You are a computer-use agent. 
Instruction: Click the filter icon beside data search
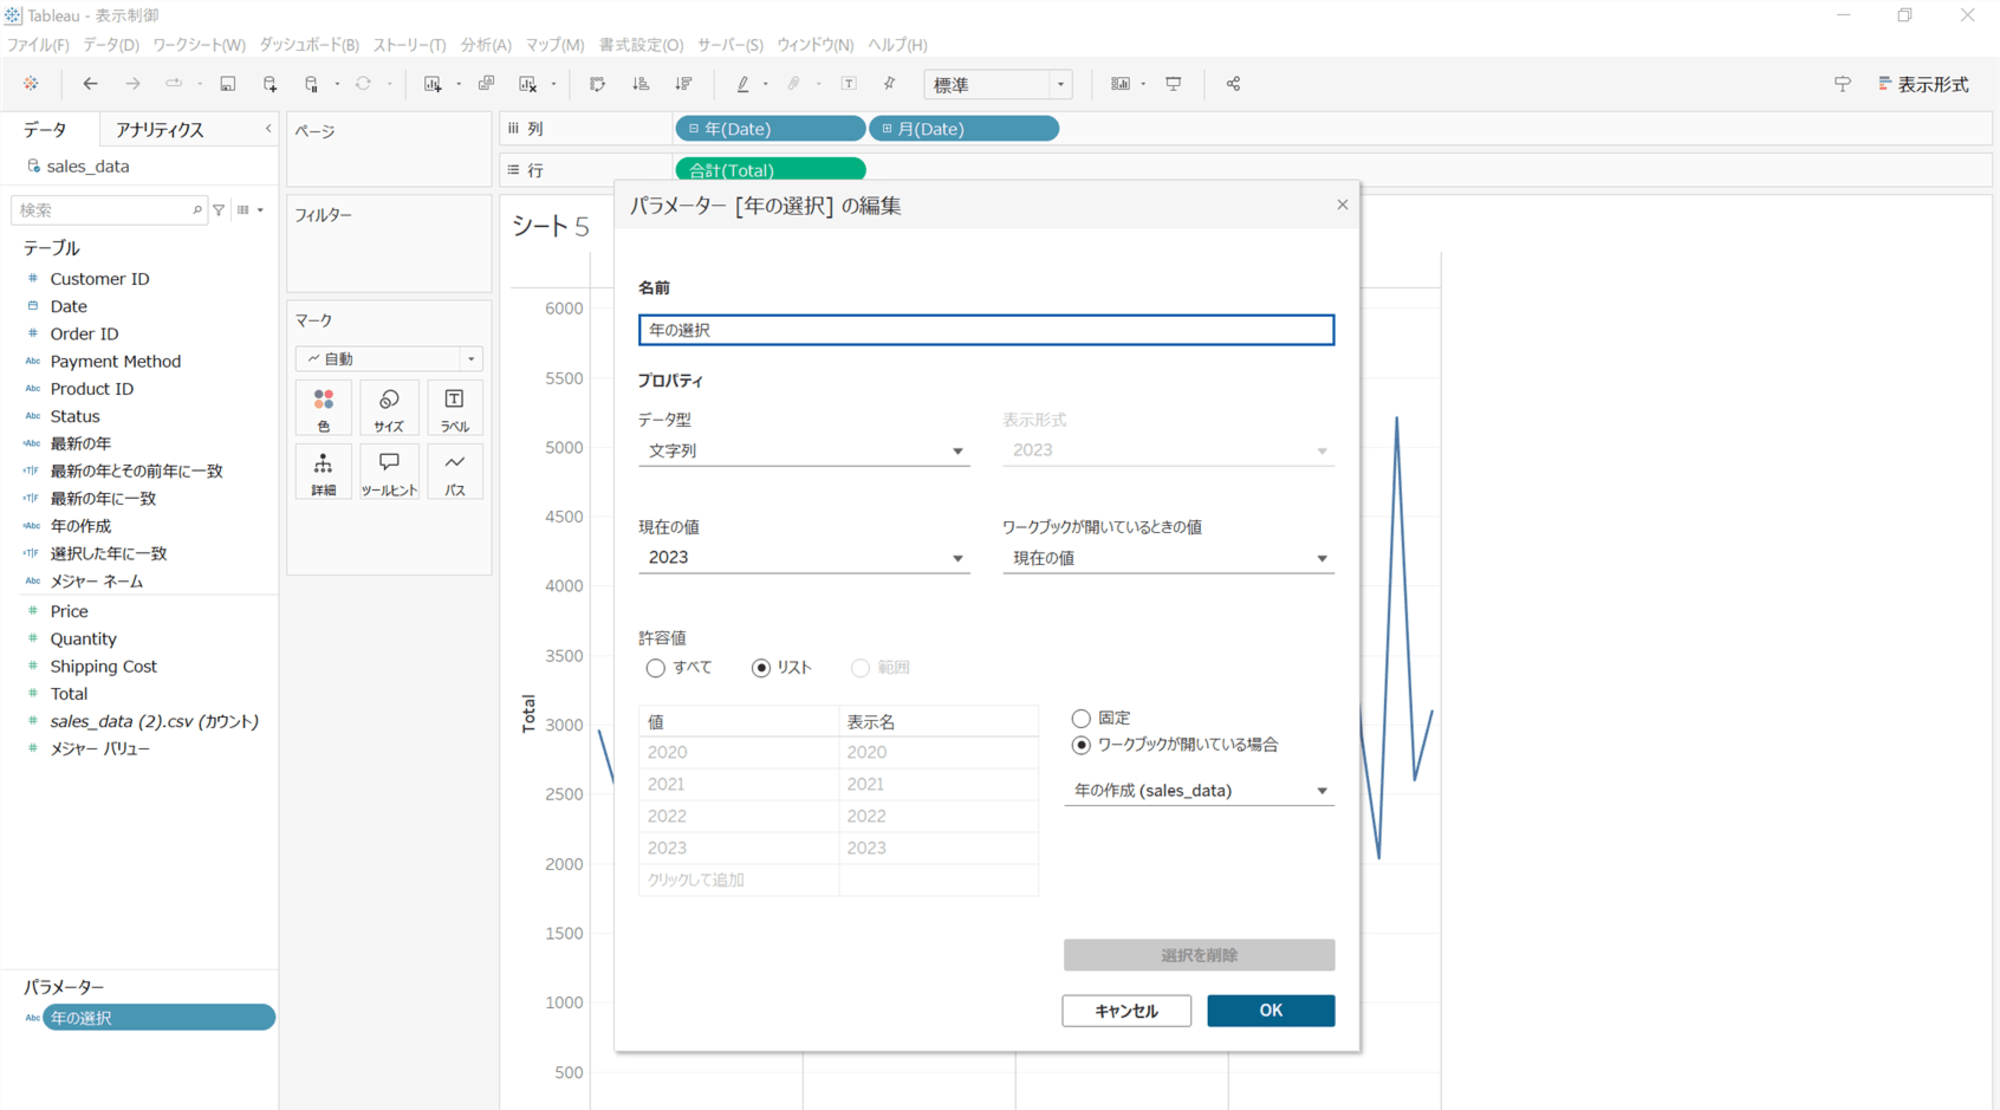tap(219, 210)
